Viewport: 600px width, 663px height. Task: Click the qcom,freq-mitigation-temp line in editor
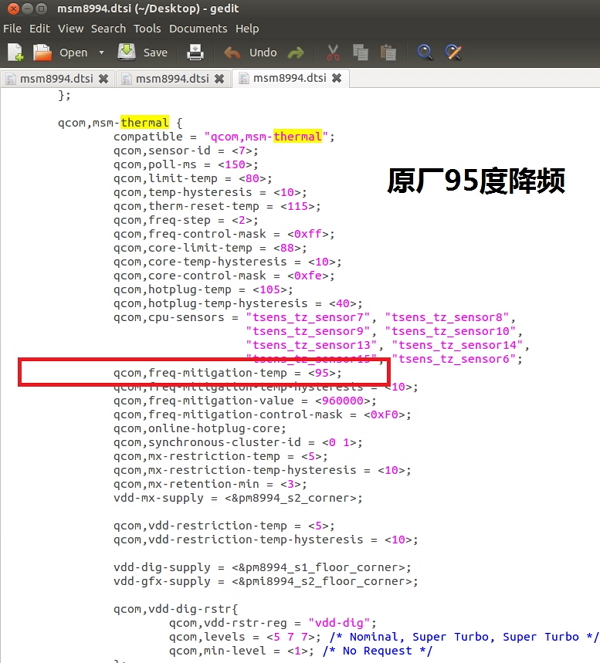coord(226,373)
